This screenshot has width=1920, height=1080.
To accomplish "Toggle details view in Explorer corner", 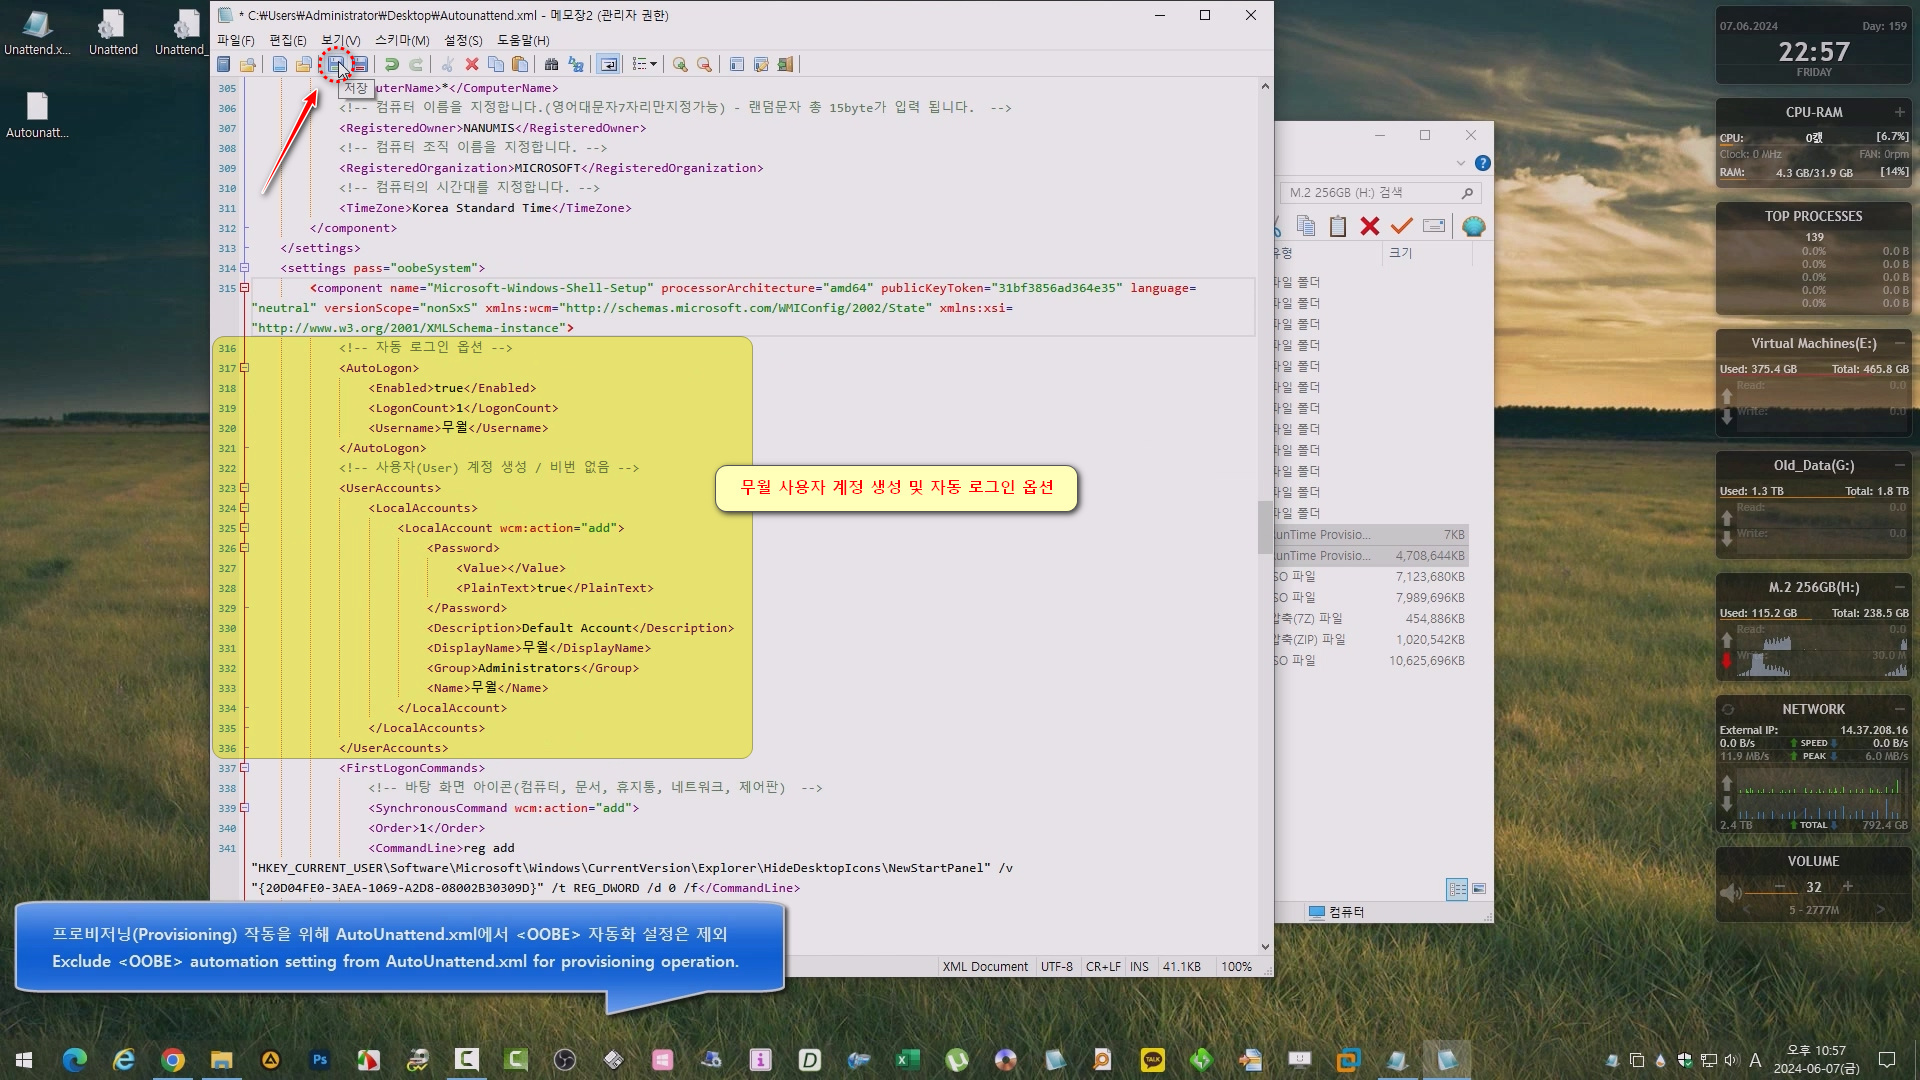I will click(x=1457, y=889).
